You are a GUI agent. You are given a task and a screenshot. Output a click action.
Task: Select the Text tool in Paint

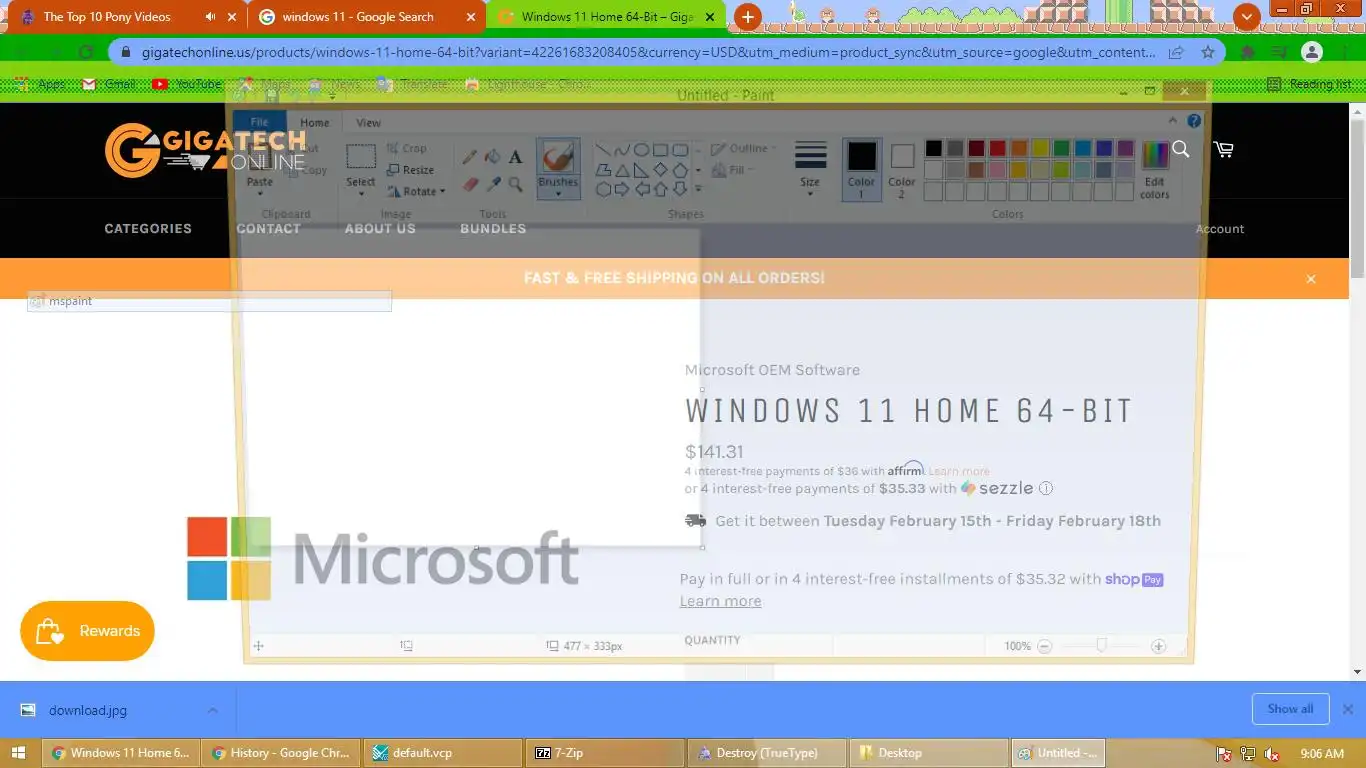(515, 157)
